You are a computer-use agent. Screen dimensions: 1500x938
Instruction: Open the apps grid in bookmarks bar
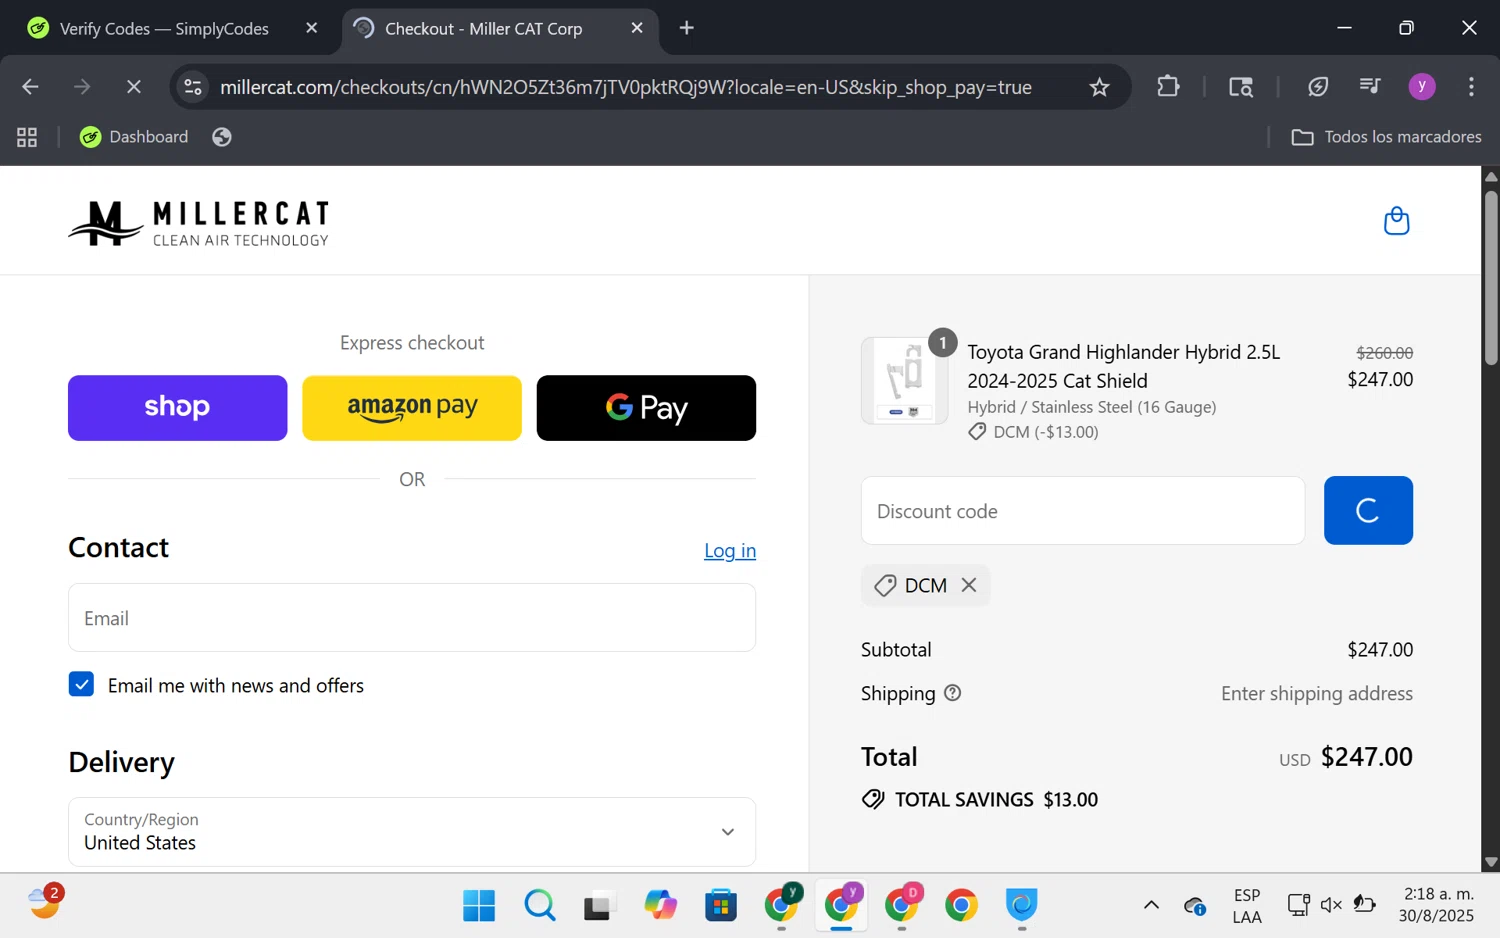point(27,137)
